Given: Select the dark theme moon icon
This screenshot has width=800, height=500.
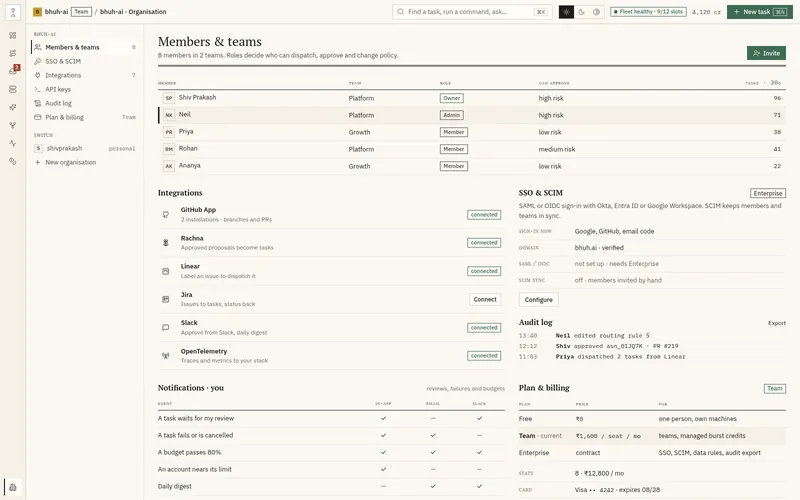Looking at the screenshot, I should click(582, 12).
